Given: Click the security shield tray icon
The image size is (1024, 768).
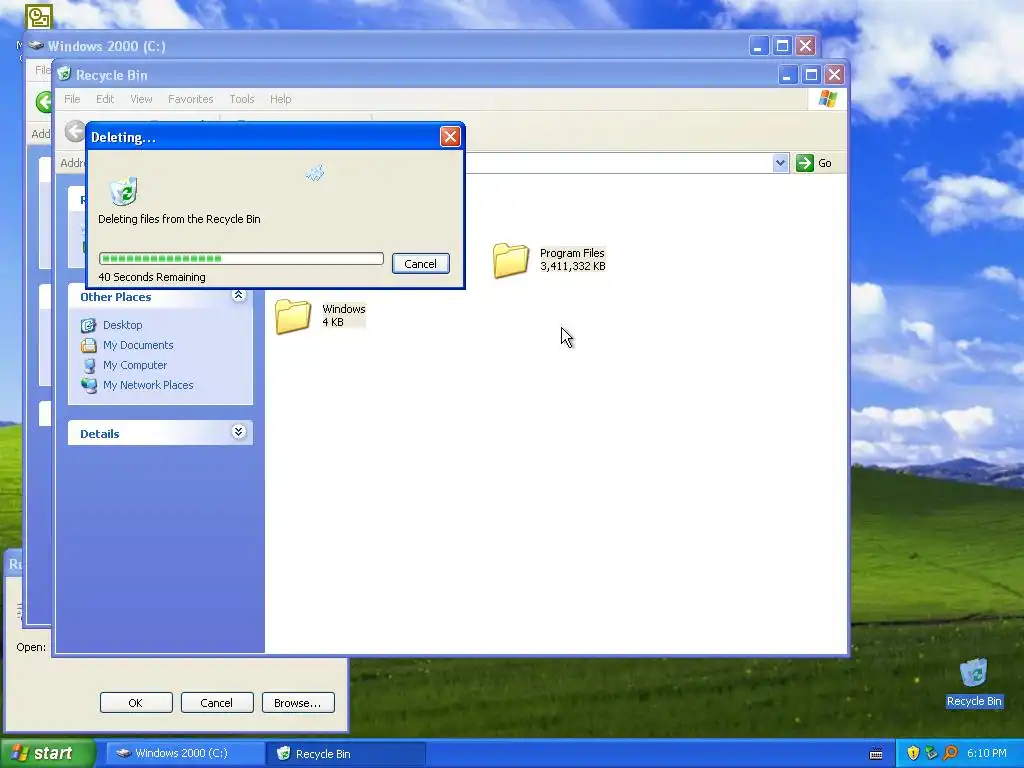Looking at the screenshot, I should click(x=913, y=754).
